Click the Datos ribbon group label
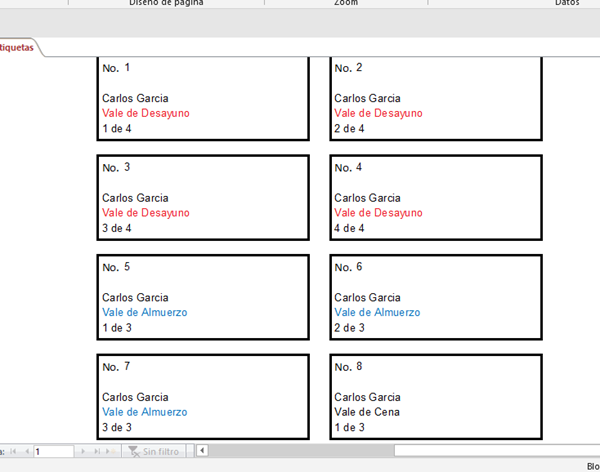 [567, 3]
